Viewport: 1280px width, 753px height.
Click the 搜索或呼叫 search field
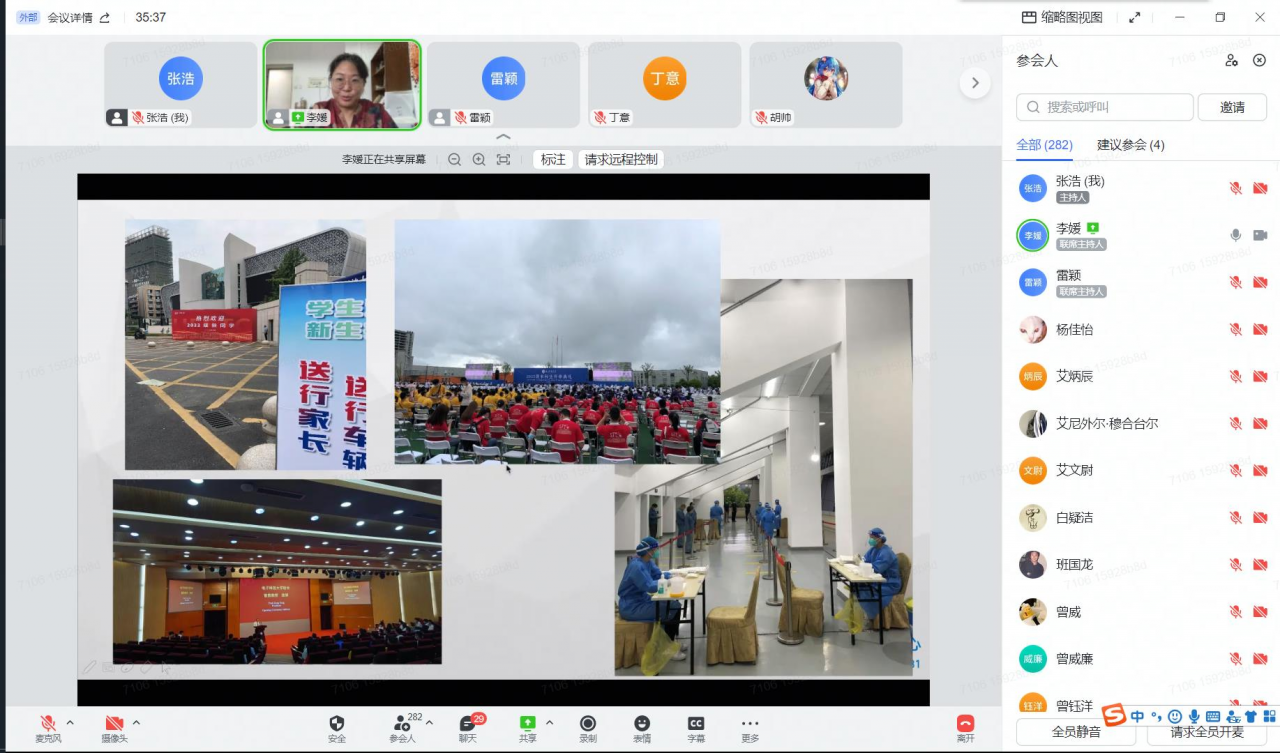click(x=1103, y=106)
